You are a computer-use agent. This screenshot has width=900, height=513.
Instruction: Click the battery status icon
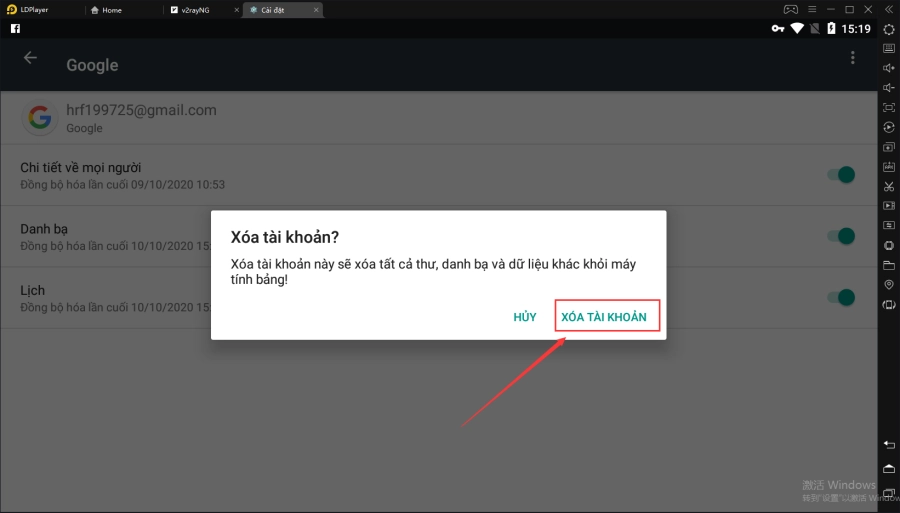[x=831, y=28]
